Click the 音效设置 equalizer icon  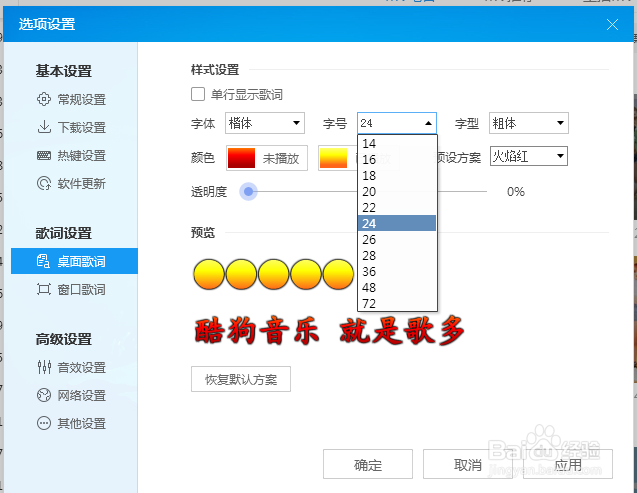[x=44, y=367]
